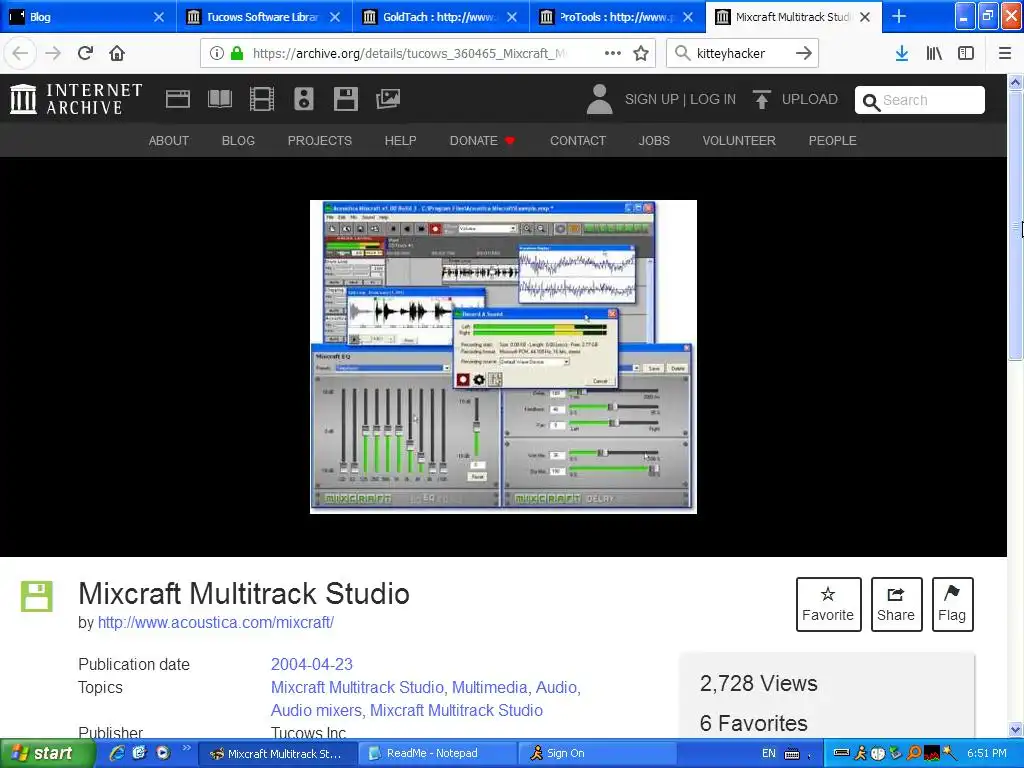
Task: Share this Mixcraft item
Action: point(896,604)
